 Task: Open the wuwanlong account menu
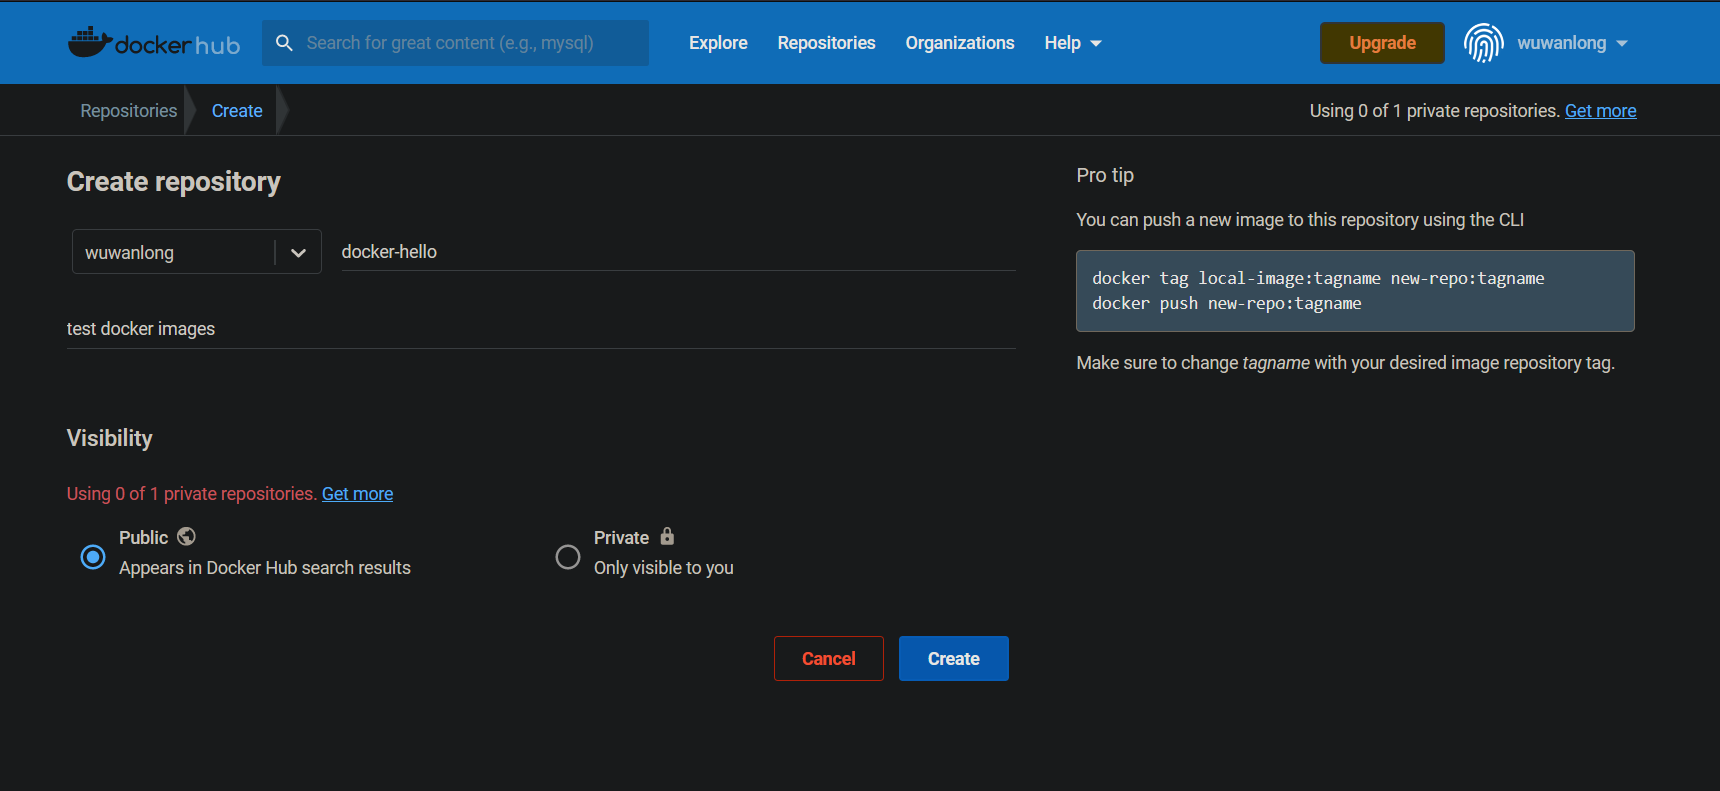point(1572,43)
